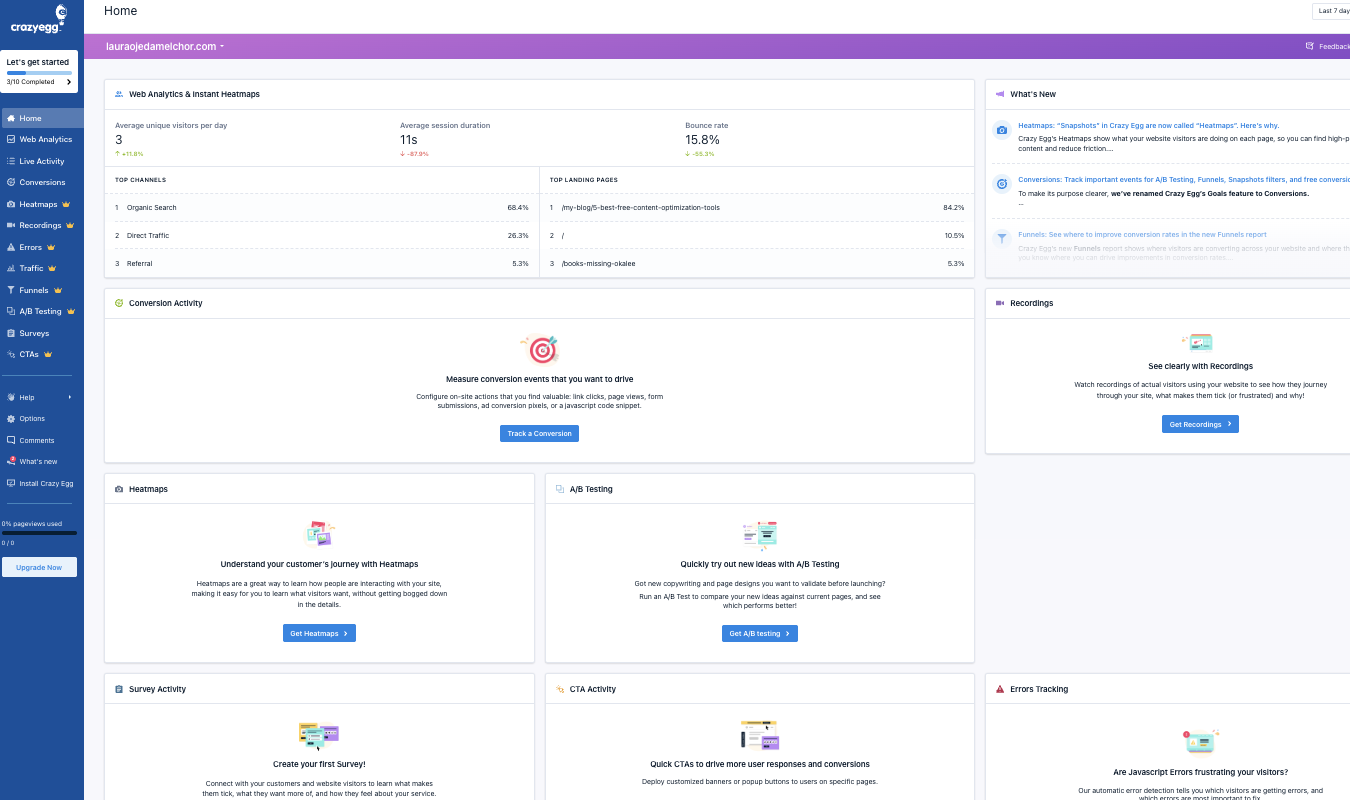Click the Surveys clipboard icon in sidebar
Image resolution: width=1350 pixels, height=800 pixels.
[x=13, y=332]
